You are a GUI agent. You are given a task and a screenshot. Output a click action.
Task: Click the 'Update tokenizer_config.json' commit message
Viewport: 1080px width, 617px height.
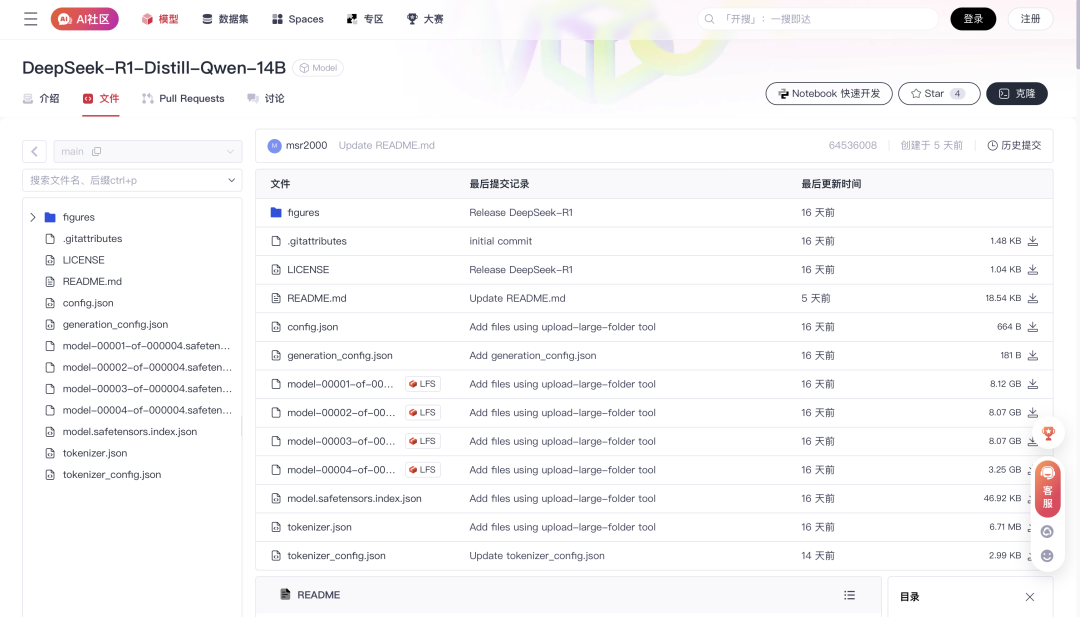pyautogui.click(x=537, y=556)
